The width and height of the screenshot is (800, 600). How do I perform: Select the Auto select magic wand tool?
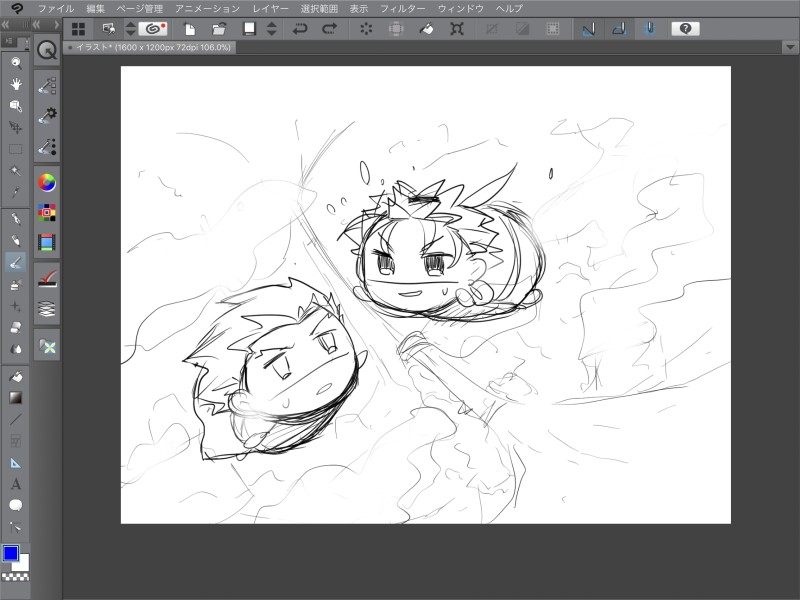point(16,170)
